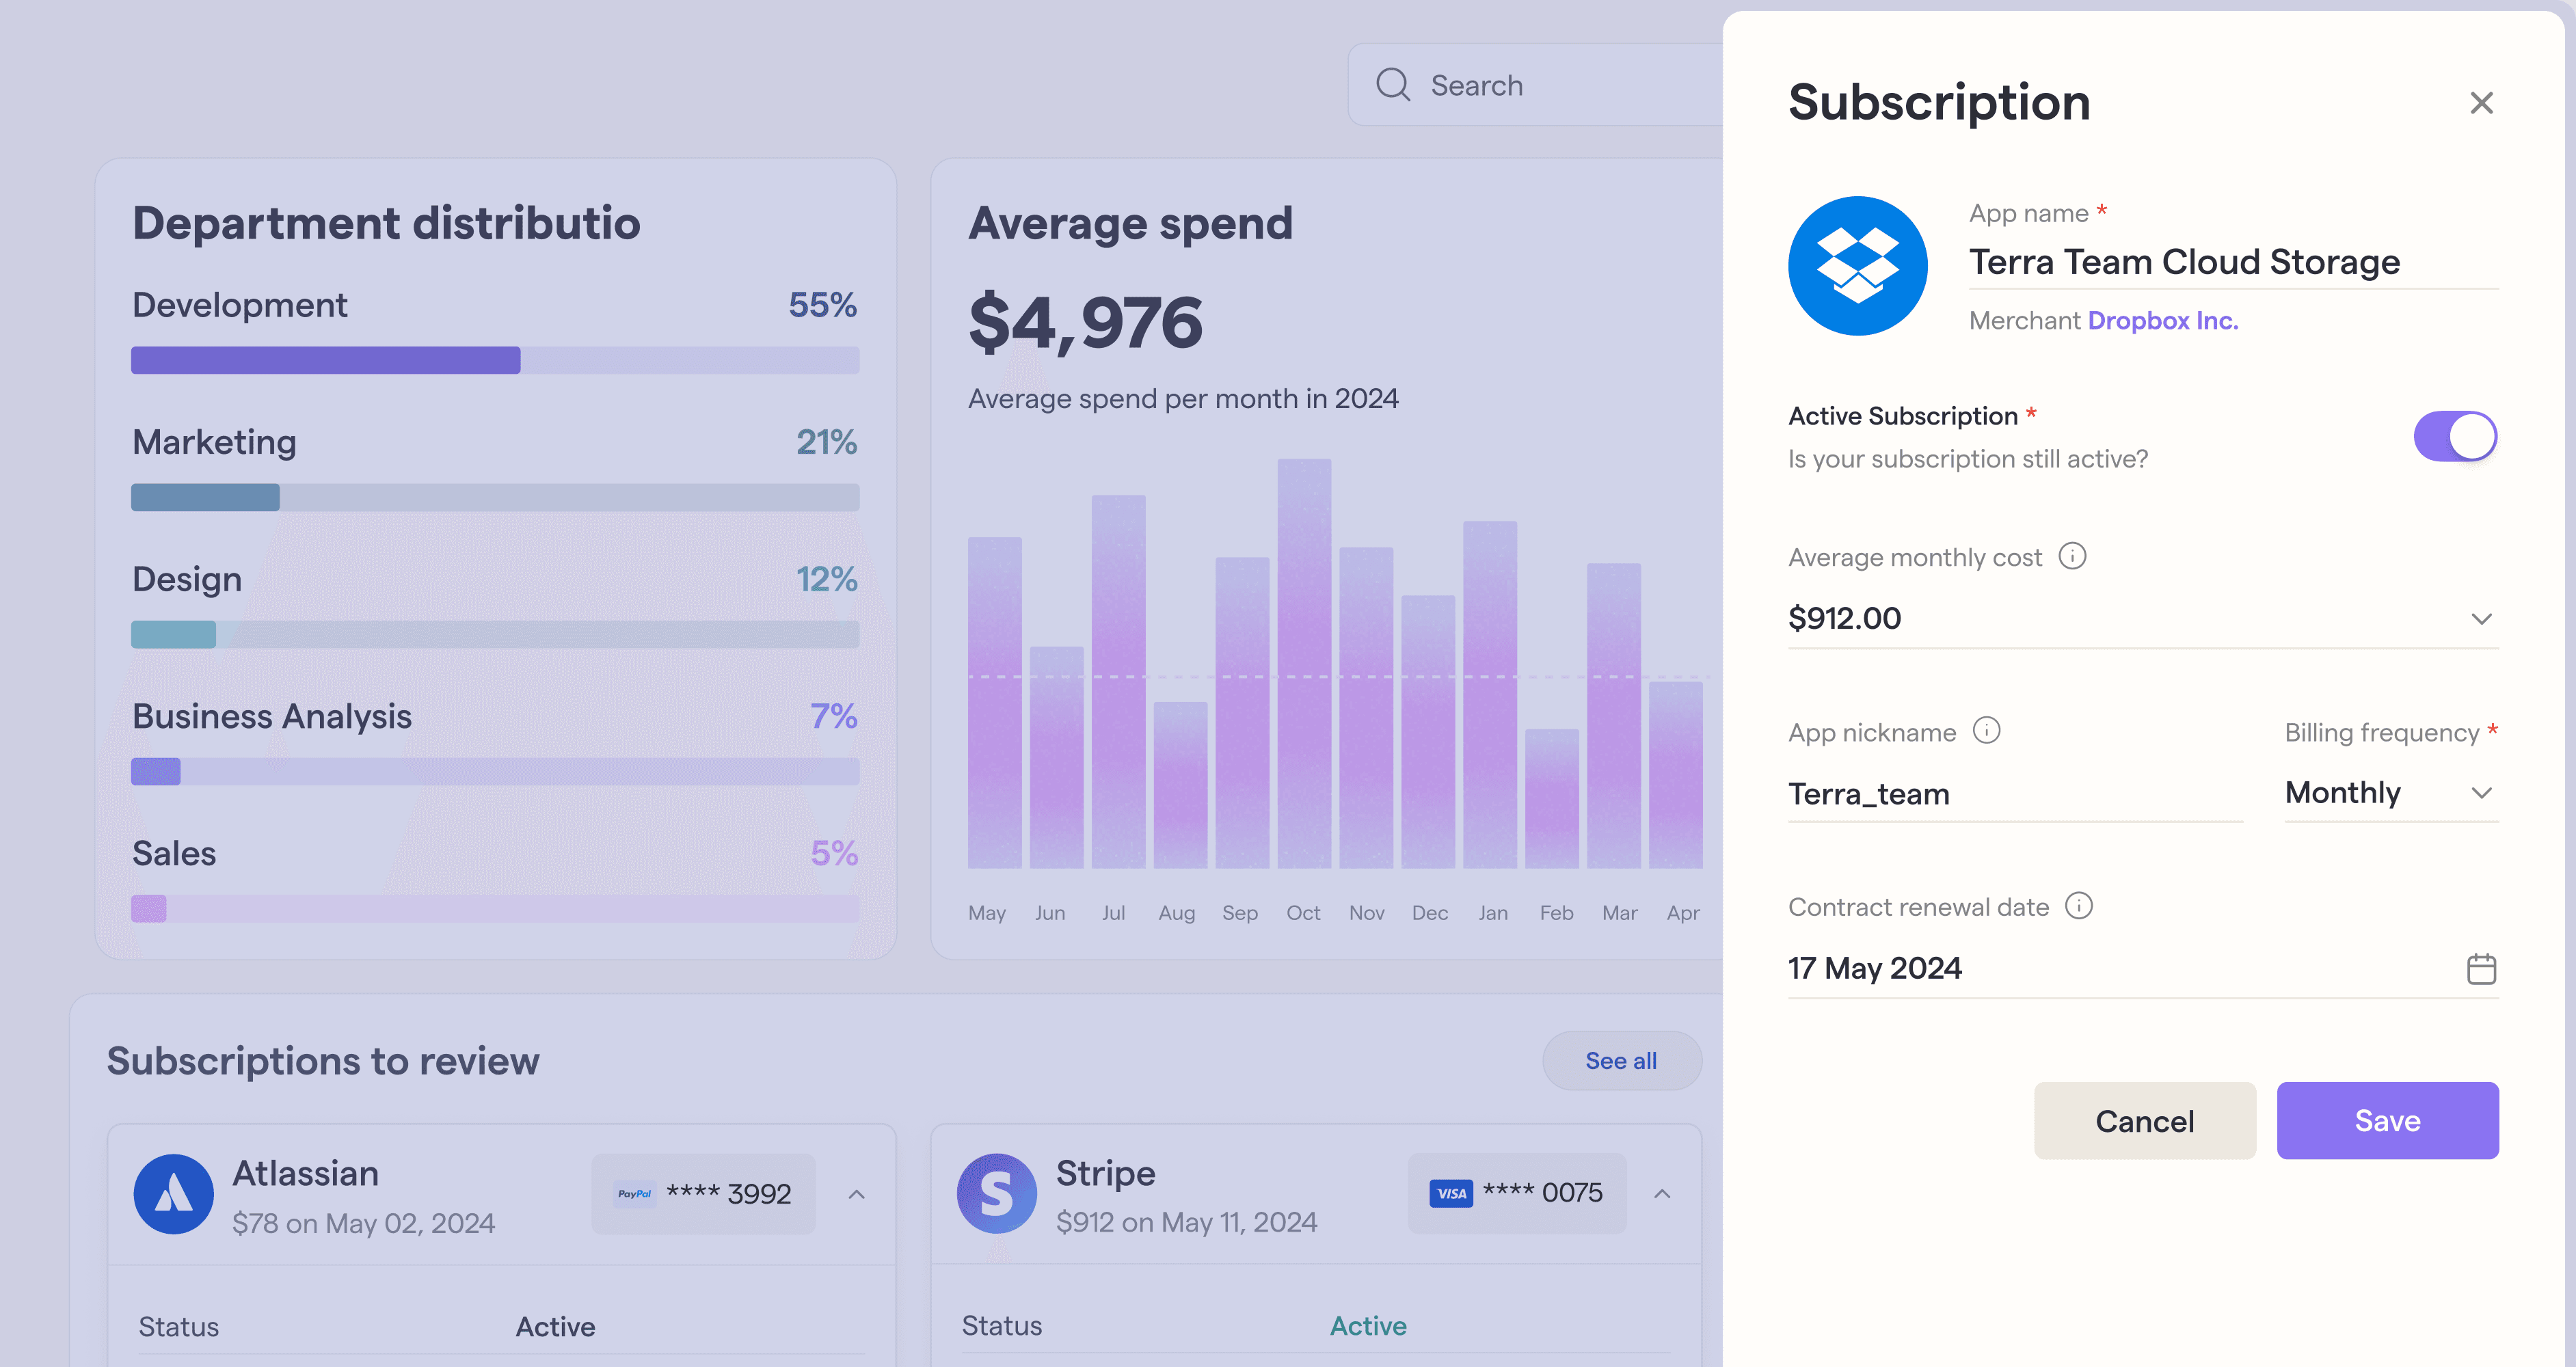
Task: Click the Cancel button
Action: pos(2144,1120)
